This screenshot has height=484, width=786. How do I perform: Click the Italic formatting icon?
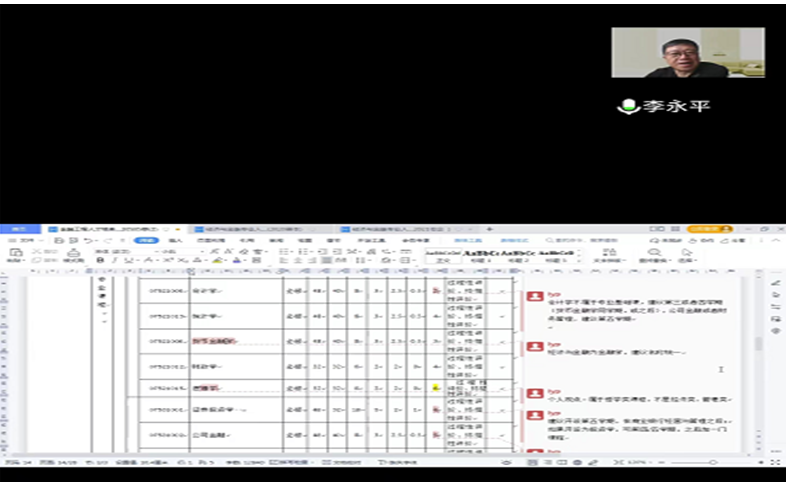(113, 261)
